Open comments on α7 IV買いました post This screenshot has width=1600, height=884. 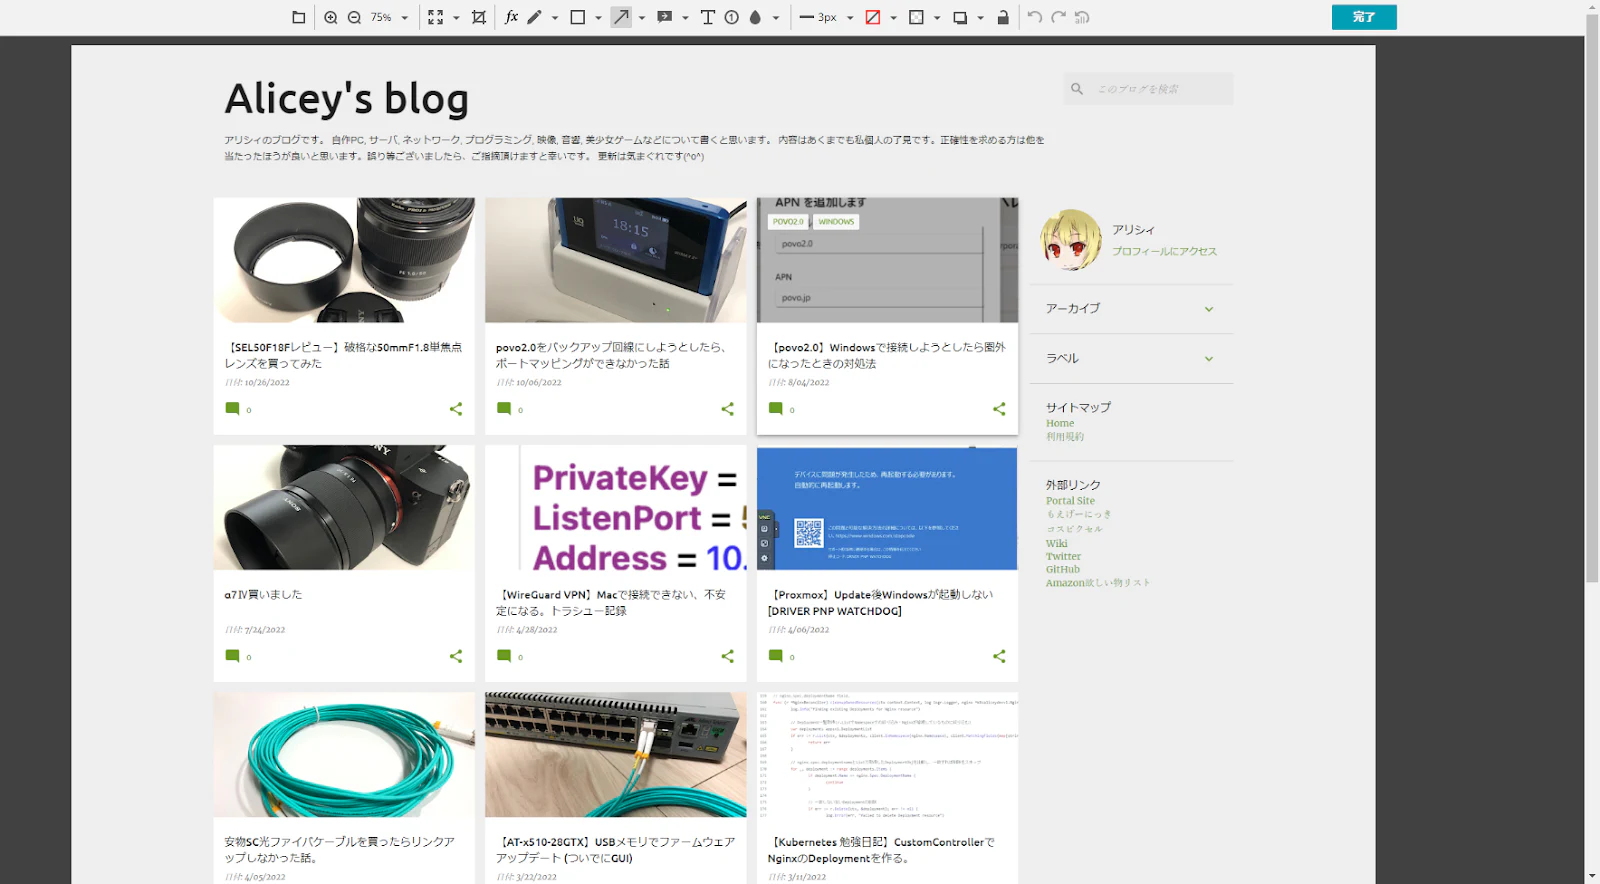pos(232,656)
